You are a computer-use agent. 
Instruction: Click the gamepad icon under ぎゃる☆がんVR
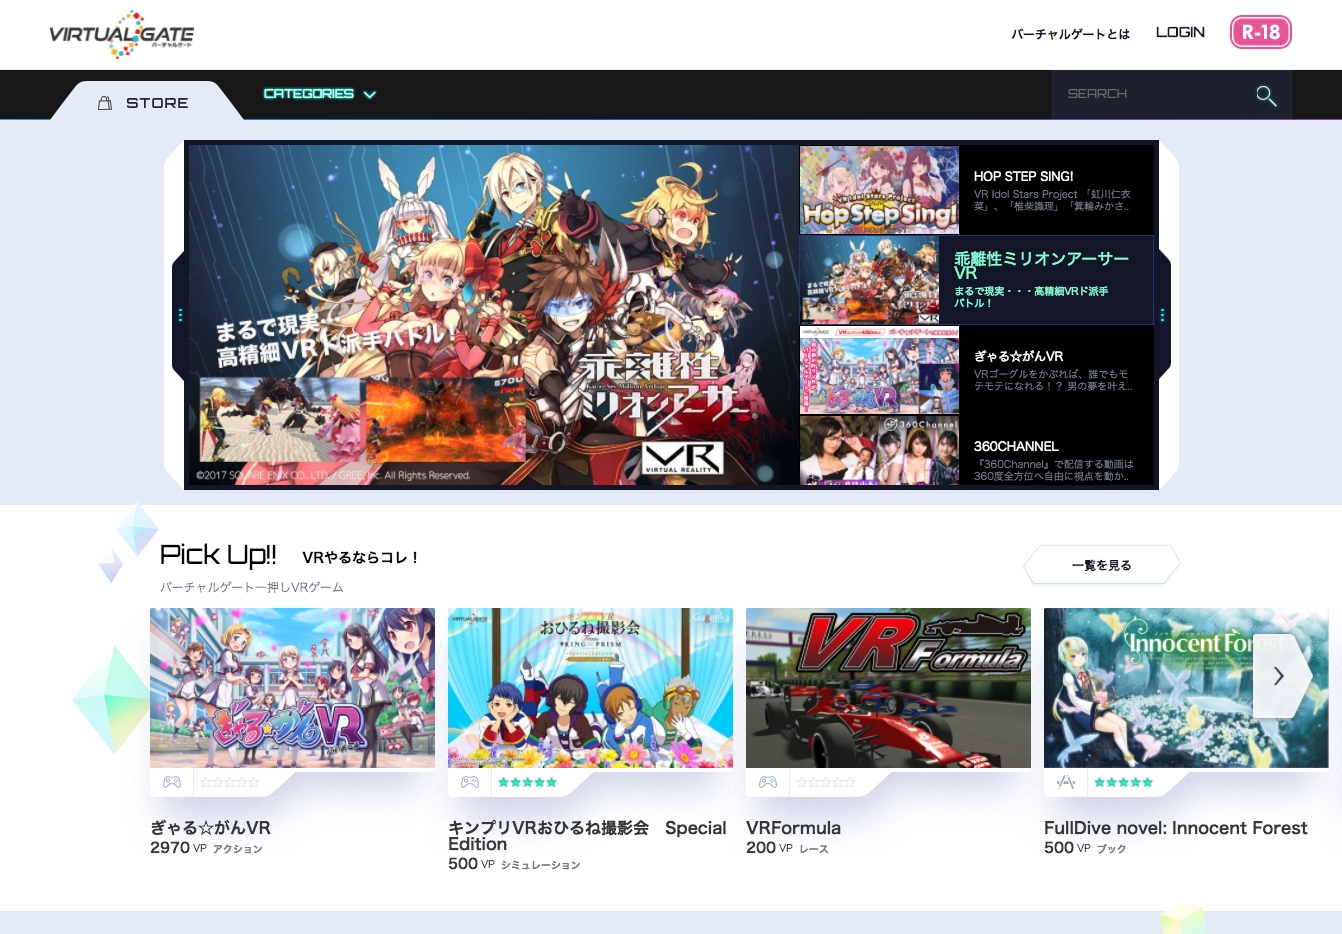coord(172,782)
